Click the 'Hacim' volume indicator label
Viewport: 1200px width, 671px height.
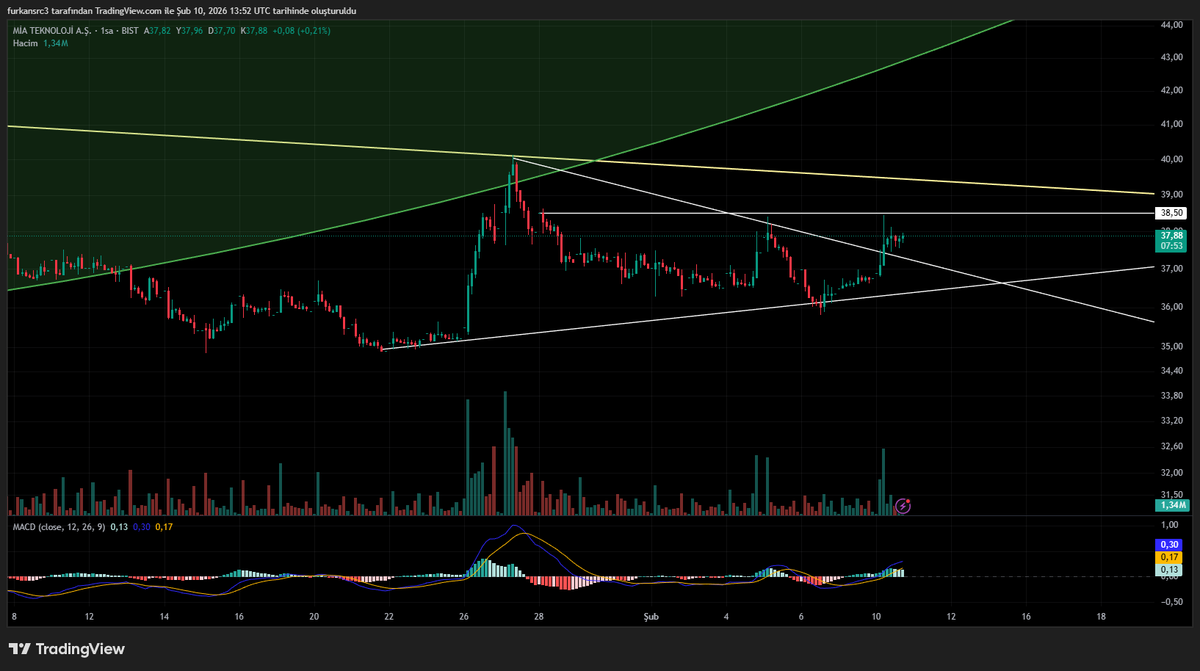pos(25,43)
